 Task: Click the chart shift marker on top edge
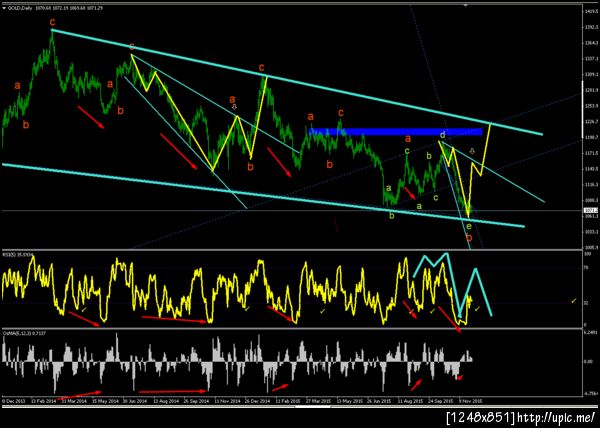(466, 5)
